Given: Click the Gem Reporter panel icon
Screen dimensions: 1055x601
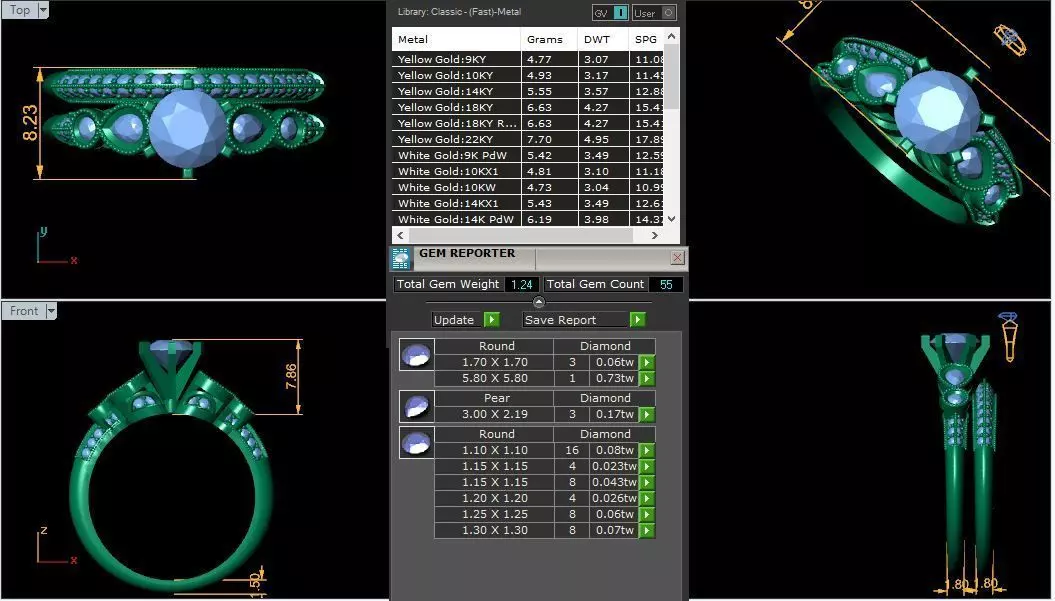Looking at the screenshot, I should (x=401, y=258).
